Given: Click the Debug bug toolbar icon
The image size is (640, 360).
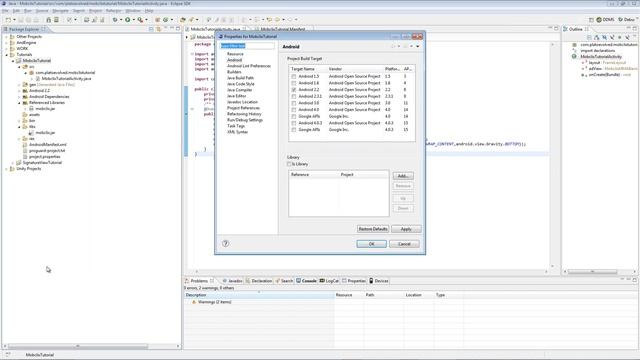Looking at the screenshot, I should 115,20.
